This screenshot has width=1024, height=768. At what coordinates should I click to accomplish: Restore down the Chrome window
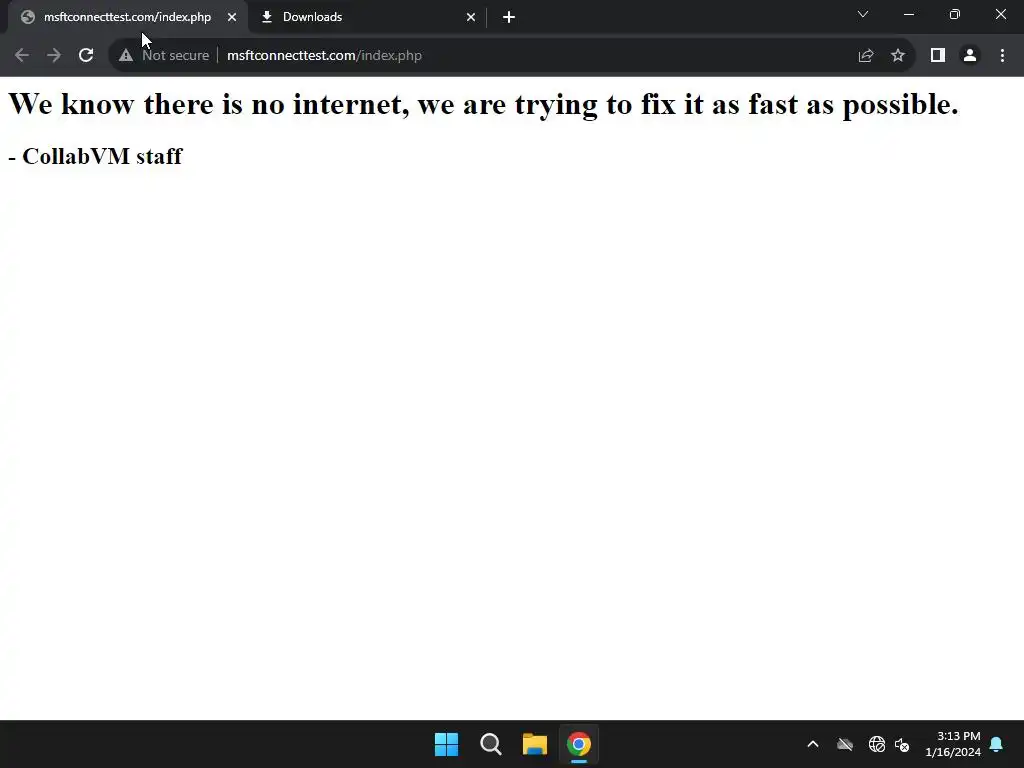(x=955, y=14)
